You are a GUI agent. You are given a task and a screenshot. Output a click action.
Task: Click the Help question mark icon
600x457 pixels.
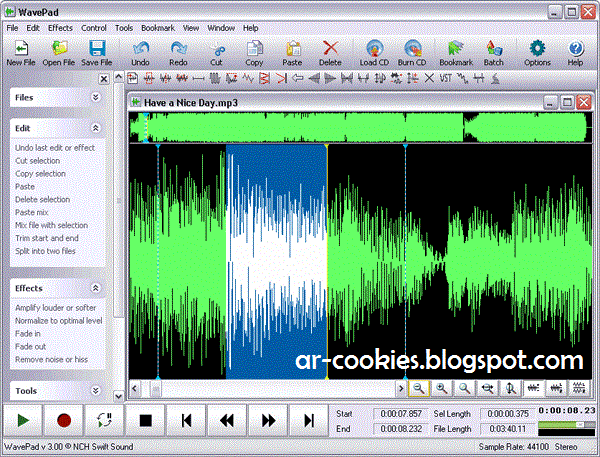click(x=575, y=53)
